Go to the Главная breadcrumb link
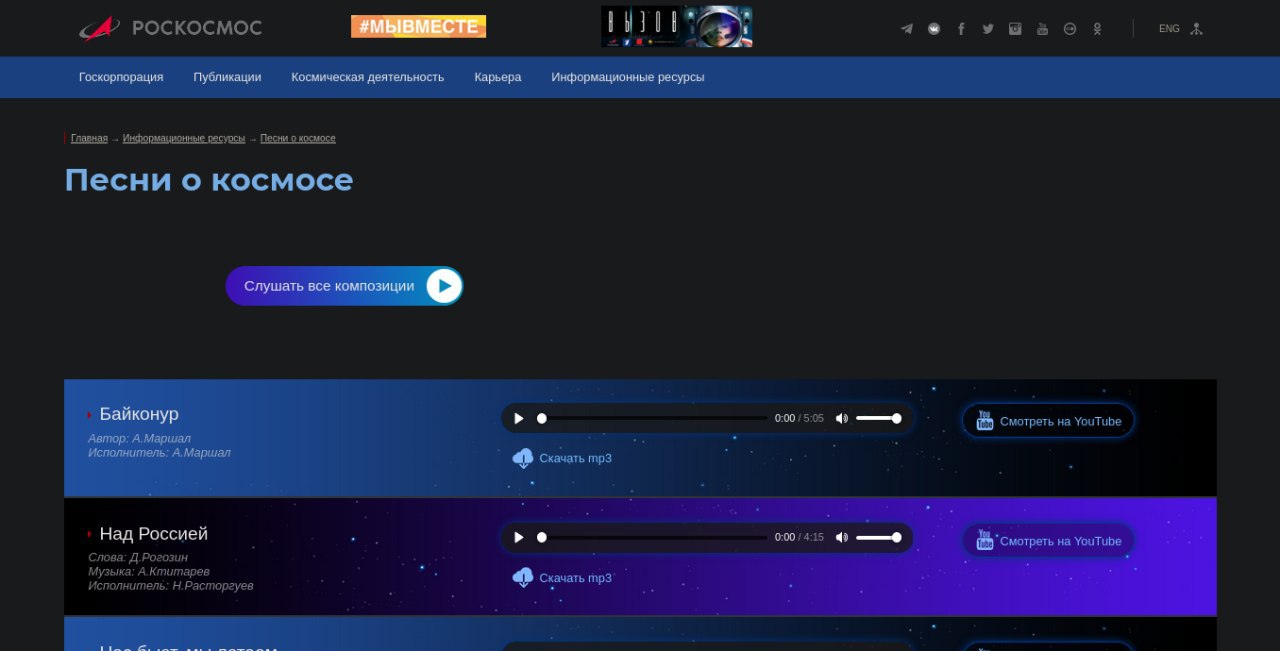Screen dimensions: 1280x651 (x=89, y=138)
